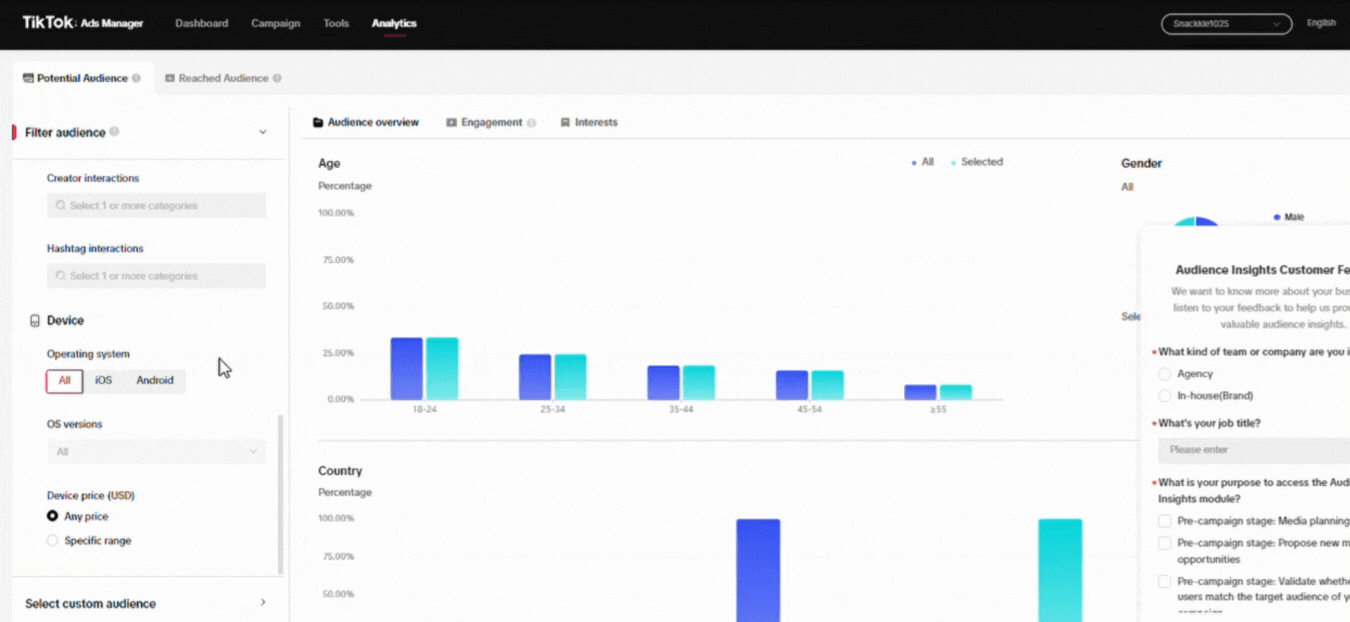
Task: Click the 35-44 All blue bar
Action: click(663, 383)
